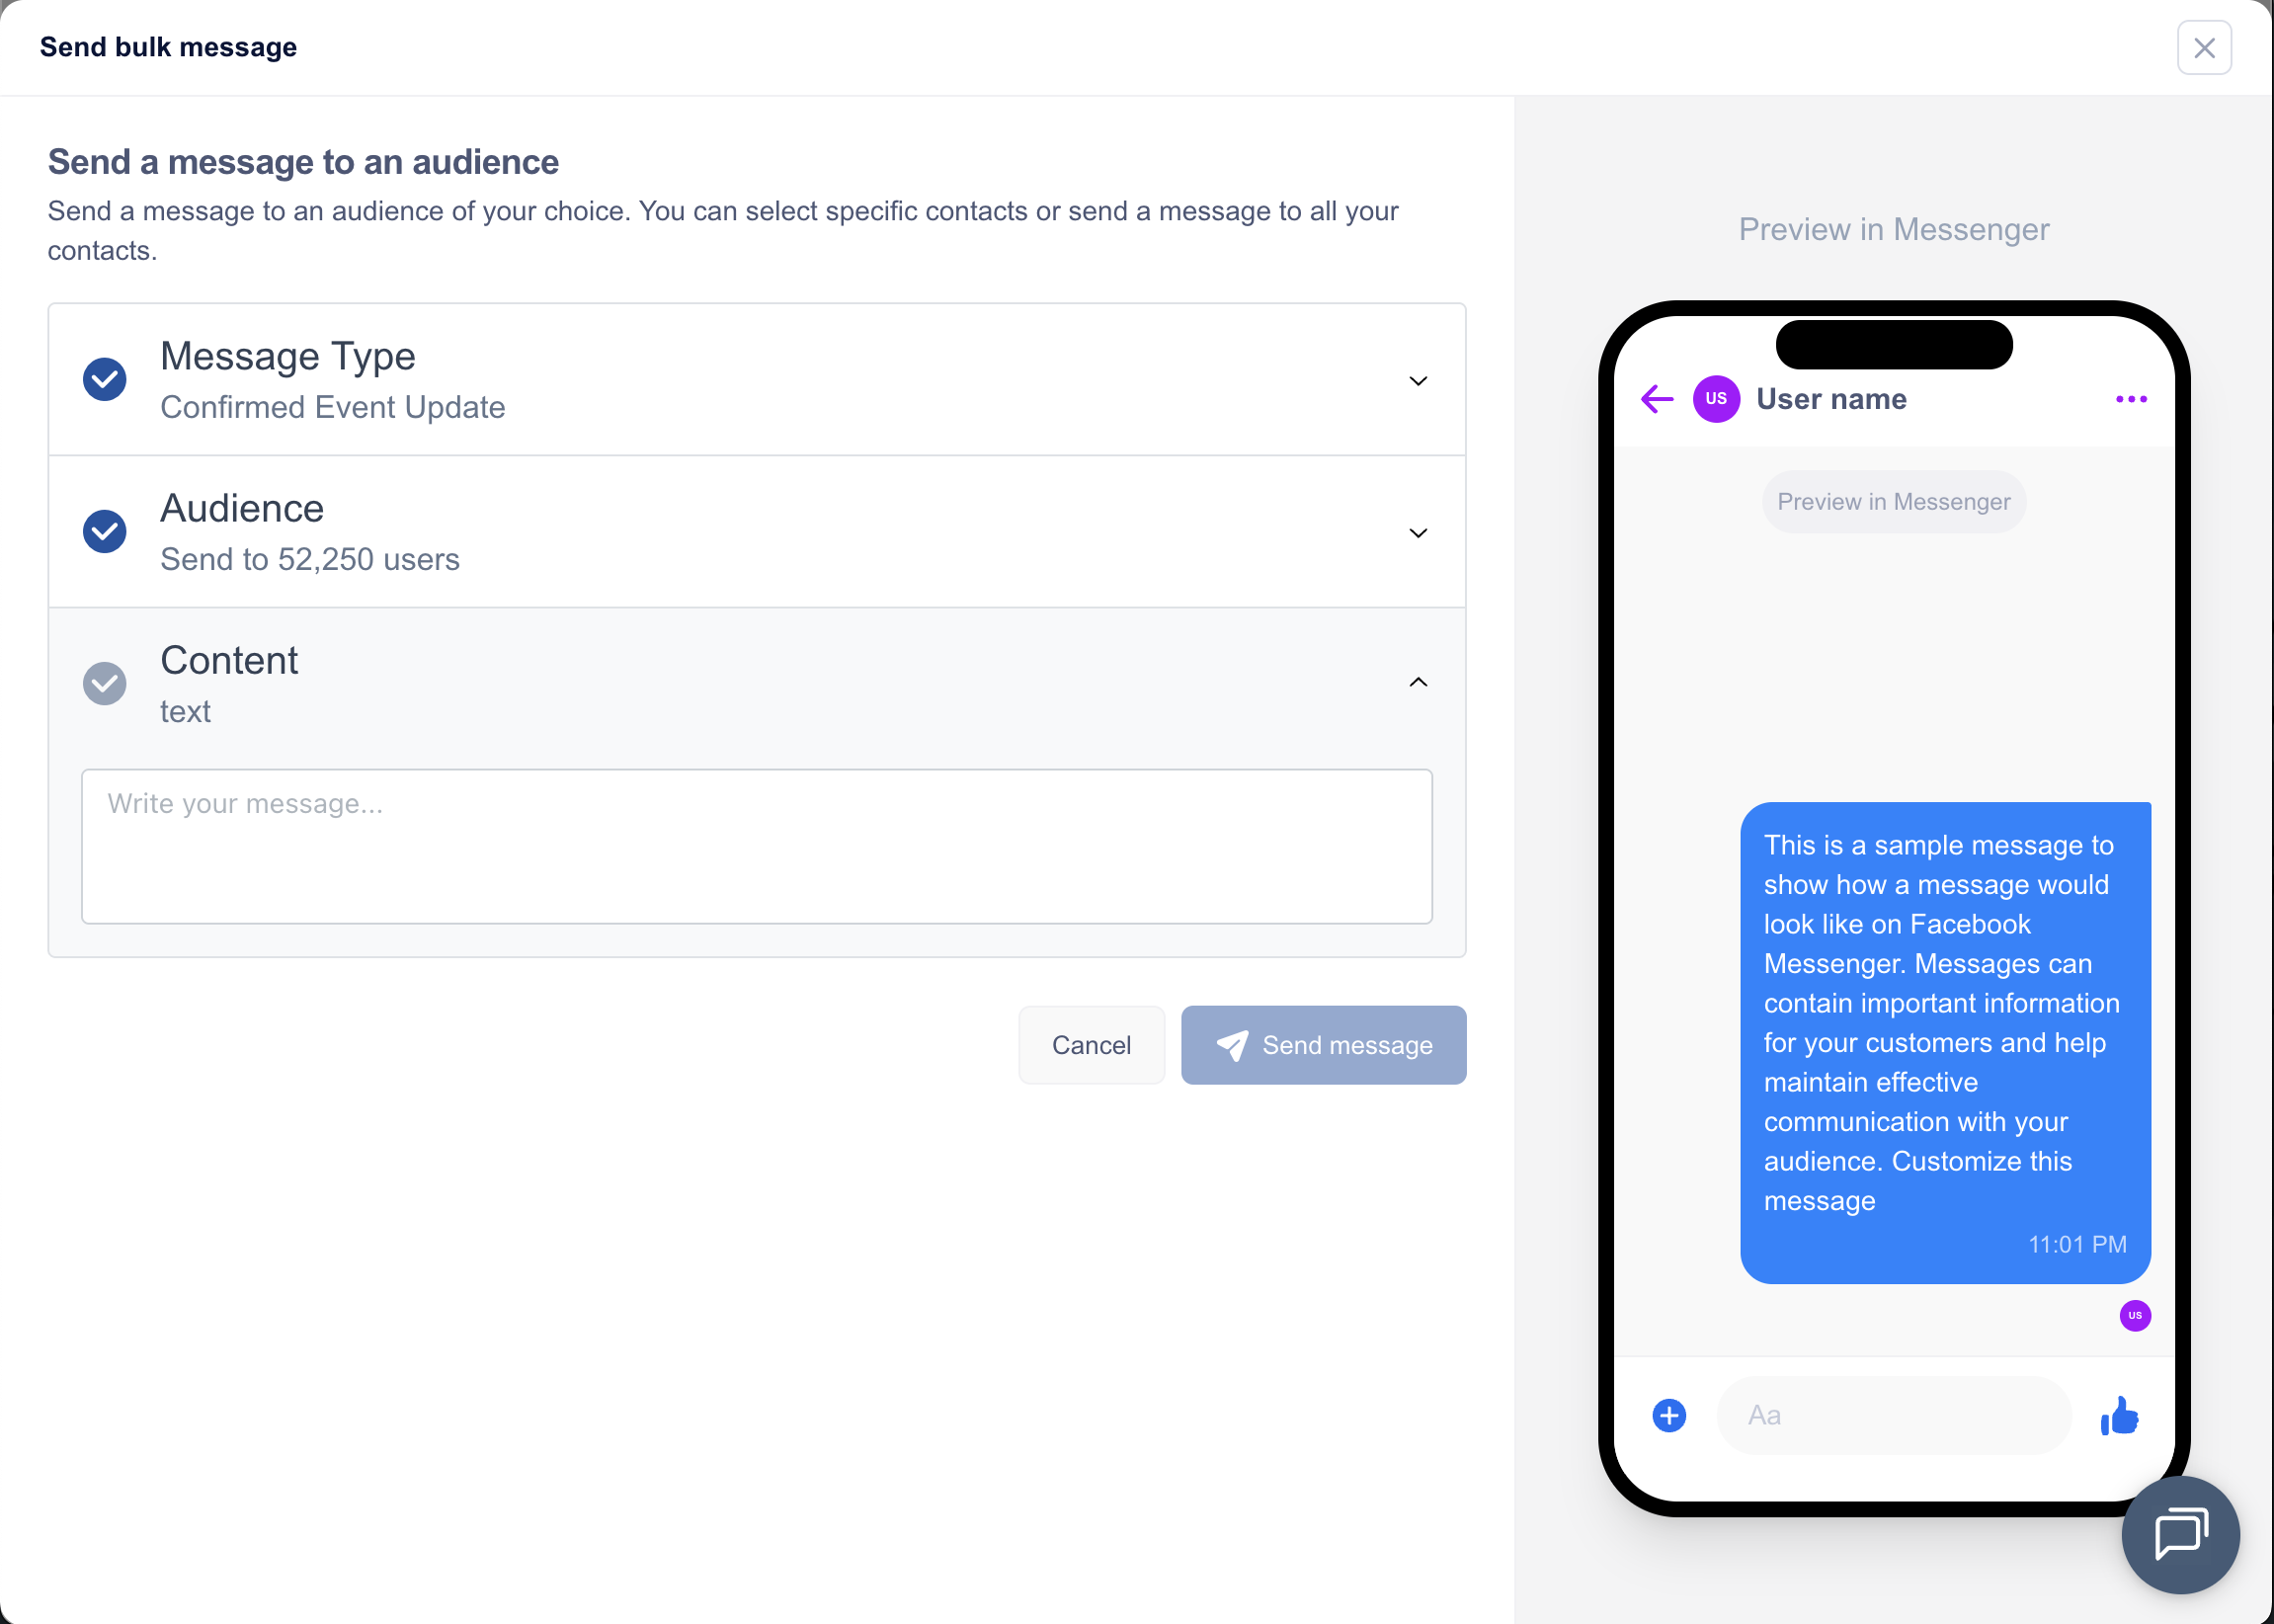Click the Aa input in phone preview
The image size is (2274, 1624).
1893,1415
